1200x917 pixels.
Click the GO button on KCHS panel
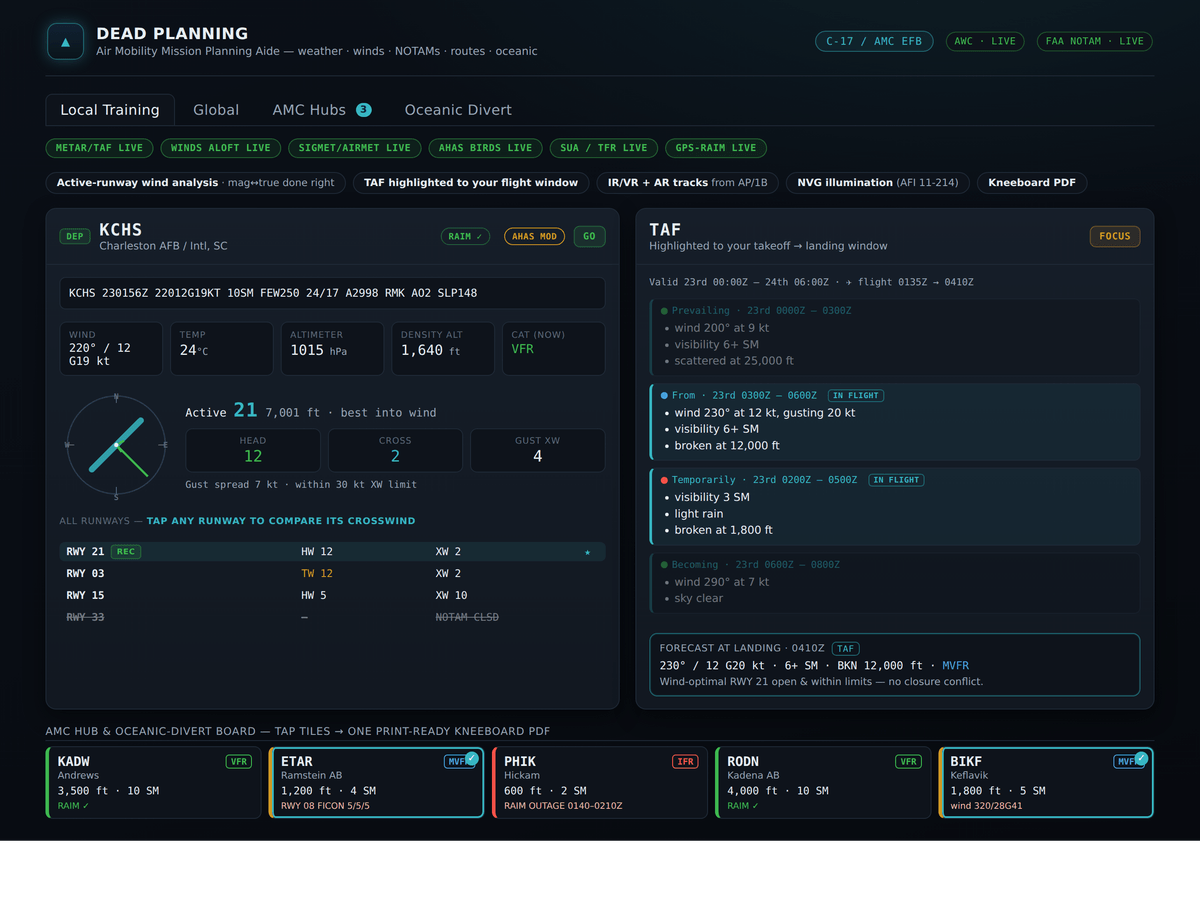click(x=589, y=237)
